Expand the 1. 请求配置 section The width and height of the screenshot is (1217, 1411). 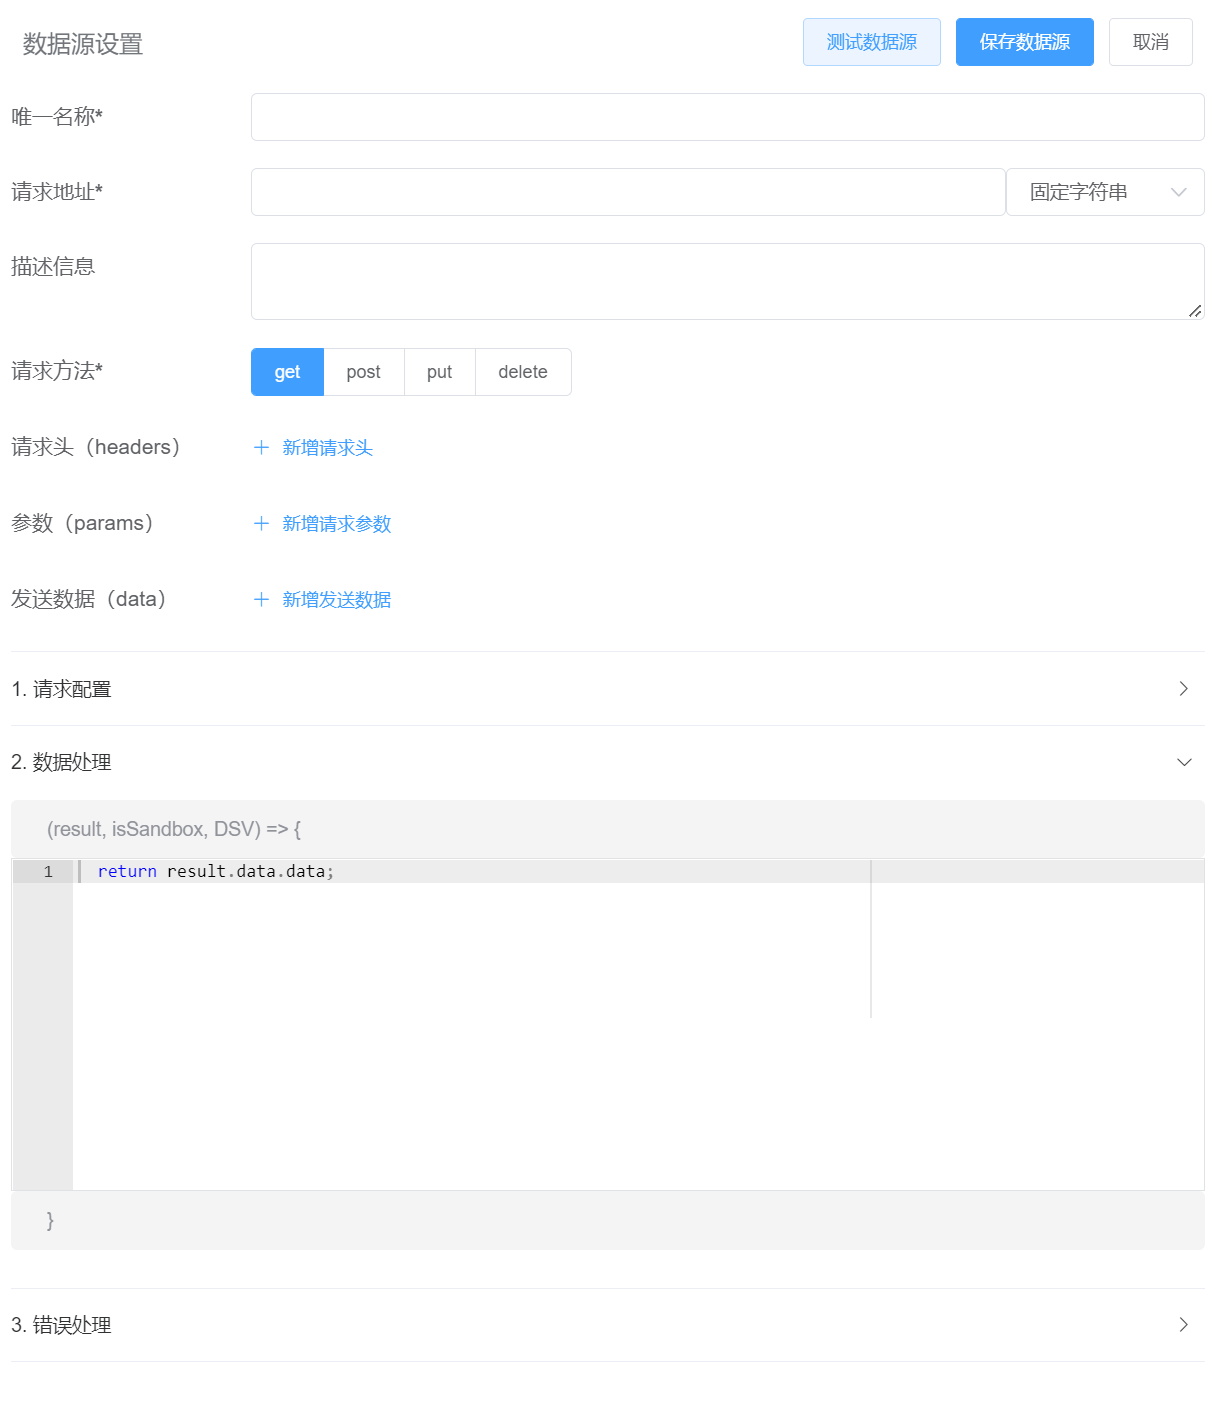[x=608, y=689]
